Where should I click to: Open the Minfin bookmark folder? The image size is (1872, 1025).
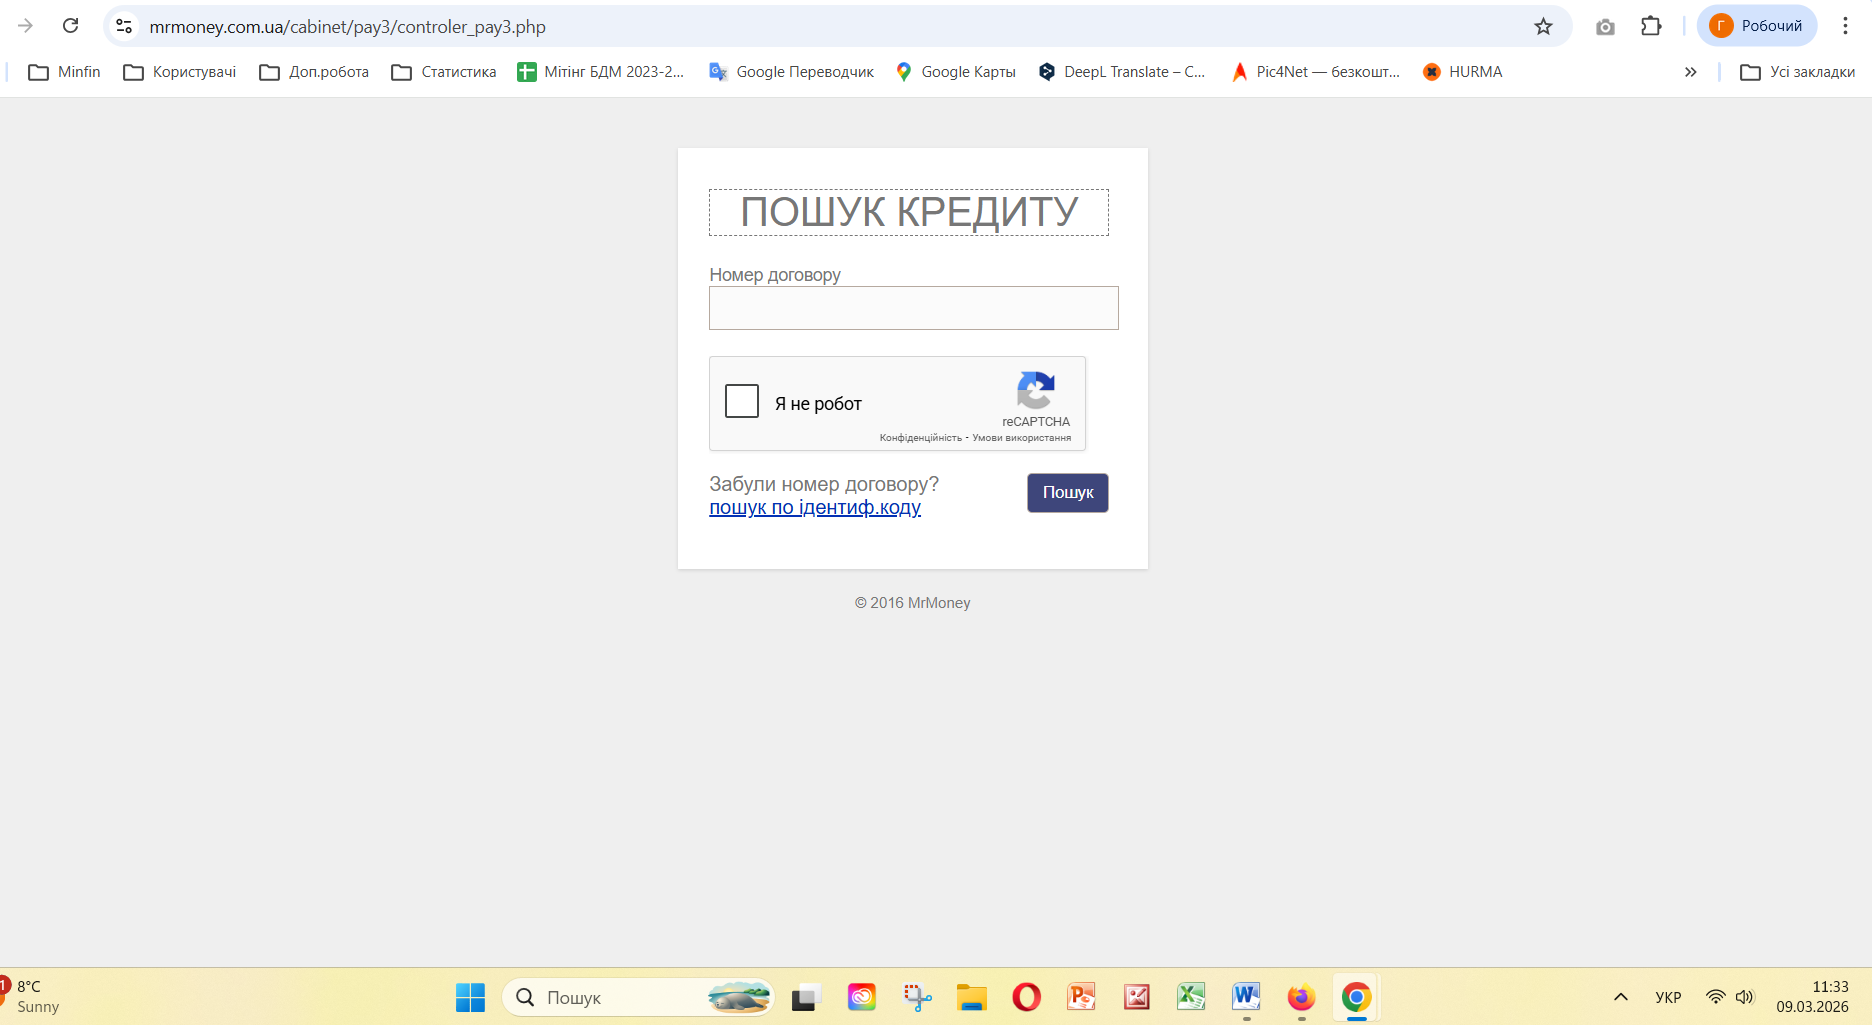65,72
